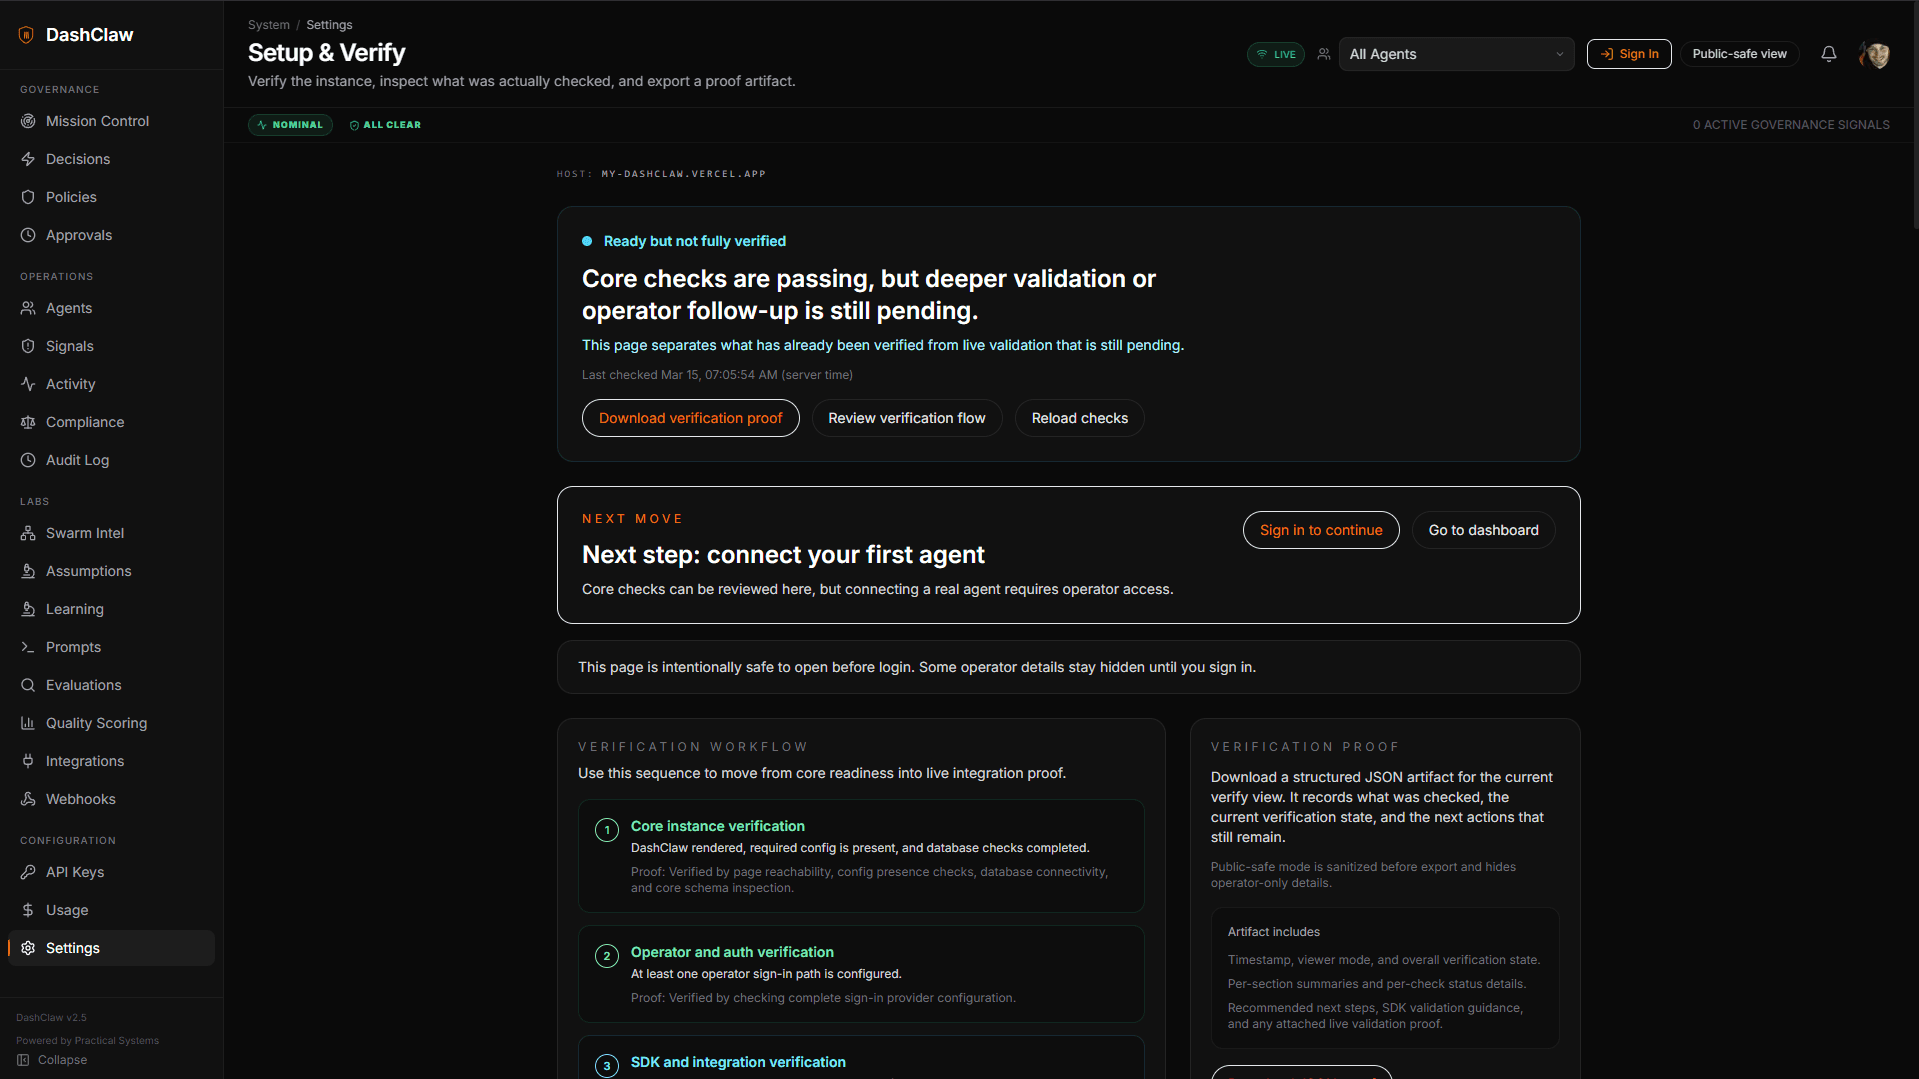Image resolution: width=1919 pixels, height=1079 pixels.
Task: Open Mission Control from the sidebar
Action: [x=96, y=120]
